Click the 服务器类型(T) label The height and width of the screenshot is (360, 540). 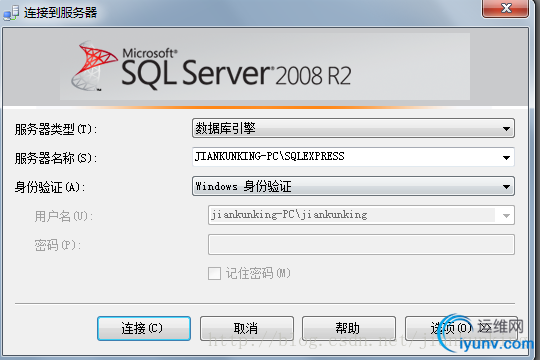tap(56, 130)
